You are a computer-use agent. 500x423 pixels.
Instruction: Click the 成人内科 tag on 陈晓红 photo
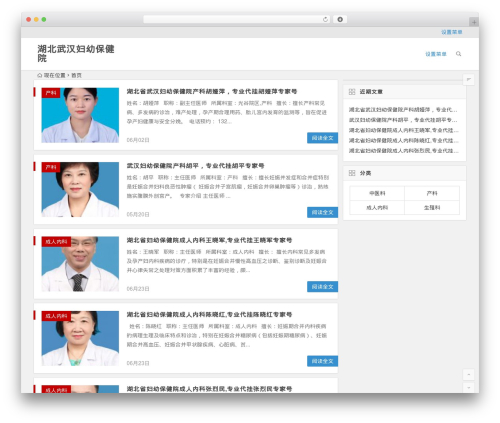pyautogui.click(x=56, y=316)
